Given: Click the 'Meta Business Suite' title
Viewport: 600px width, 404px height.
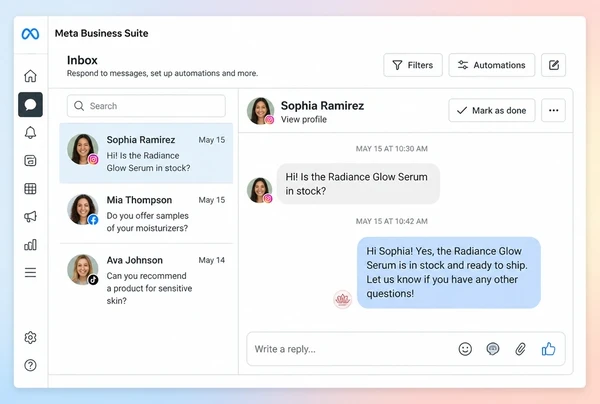Looking at the screenshot, I should click(101, 33).
